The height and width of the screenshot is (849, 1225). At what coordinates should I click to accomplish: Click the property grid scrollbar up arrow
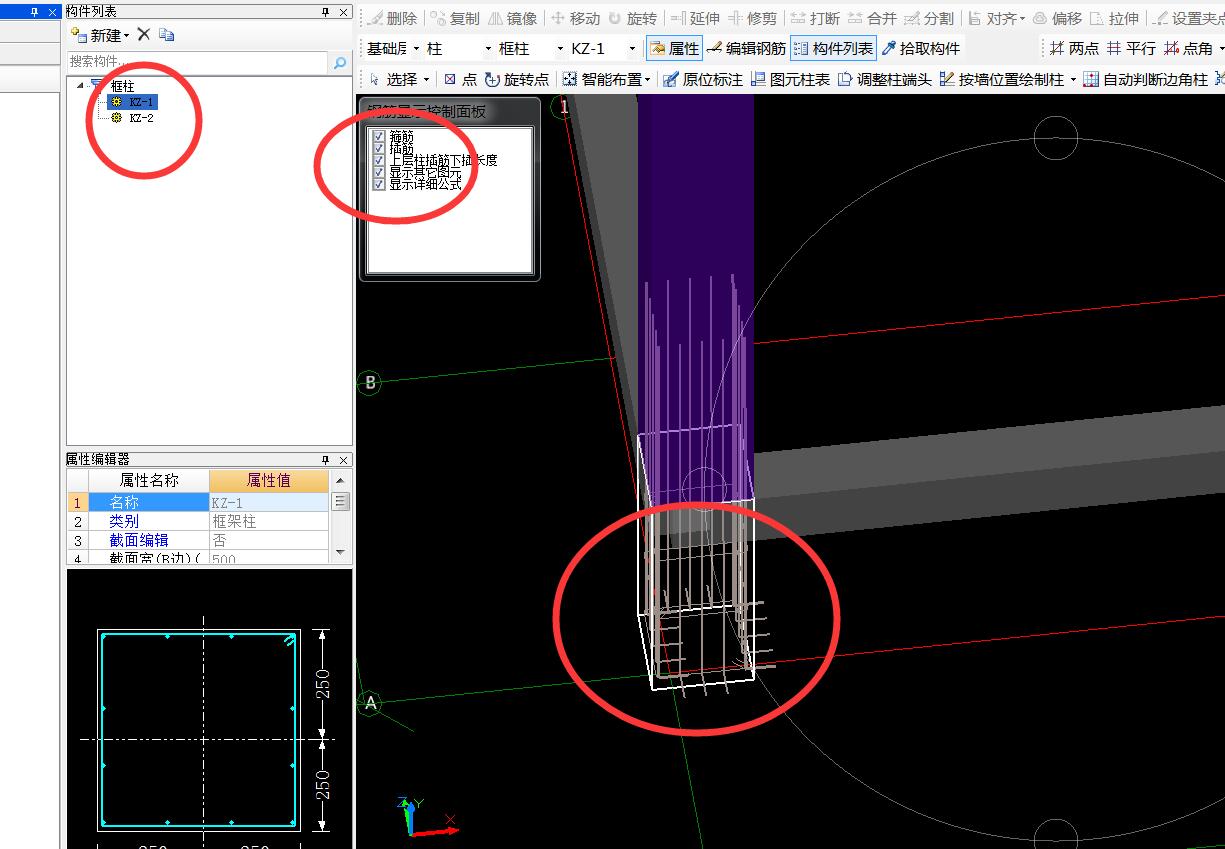click(x=340, y=479)
